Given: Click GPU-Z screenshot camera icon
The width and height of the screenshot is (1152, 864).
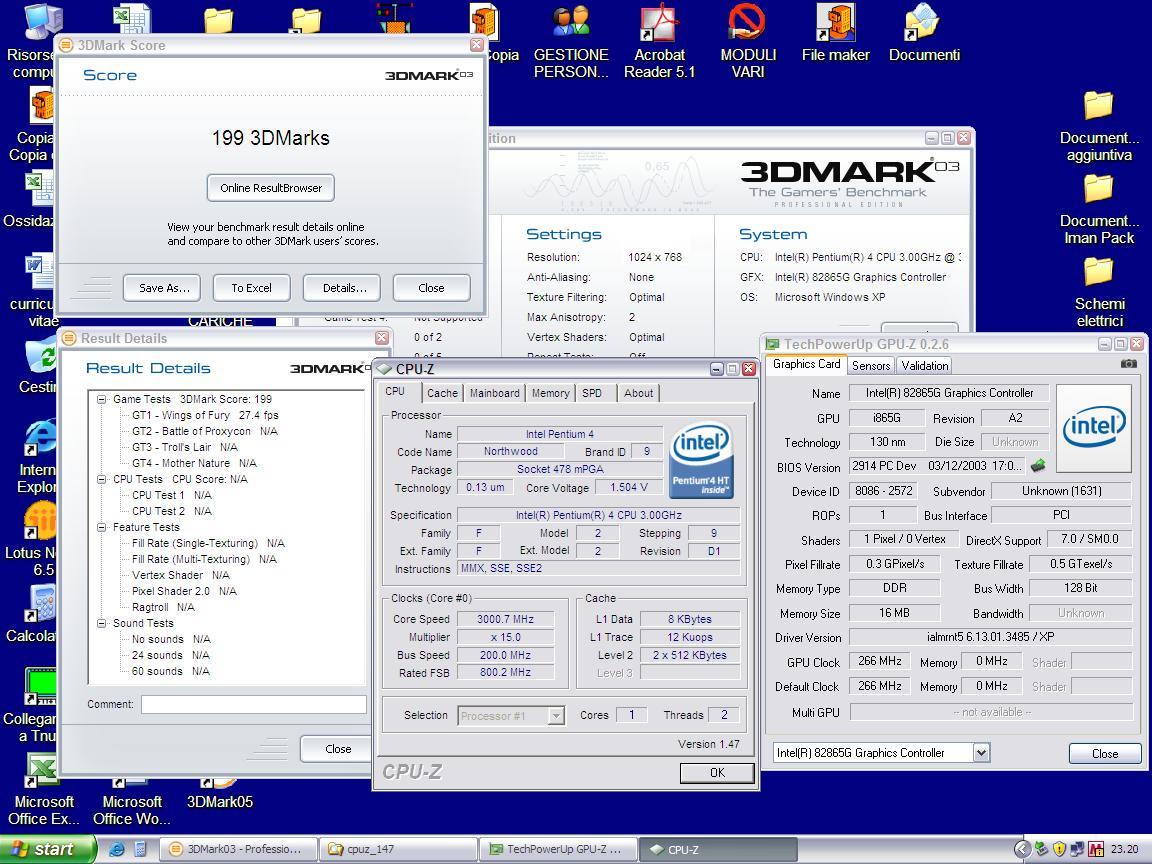Looking at the screenshot, I should click(1128, 364).
